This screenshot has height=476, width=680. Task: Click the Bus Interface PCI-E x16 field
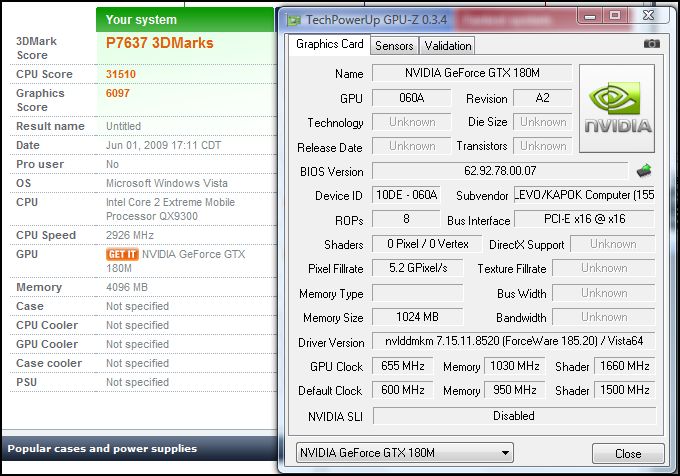584,219
